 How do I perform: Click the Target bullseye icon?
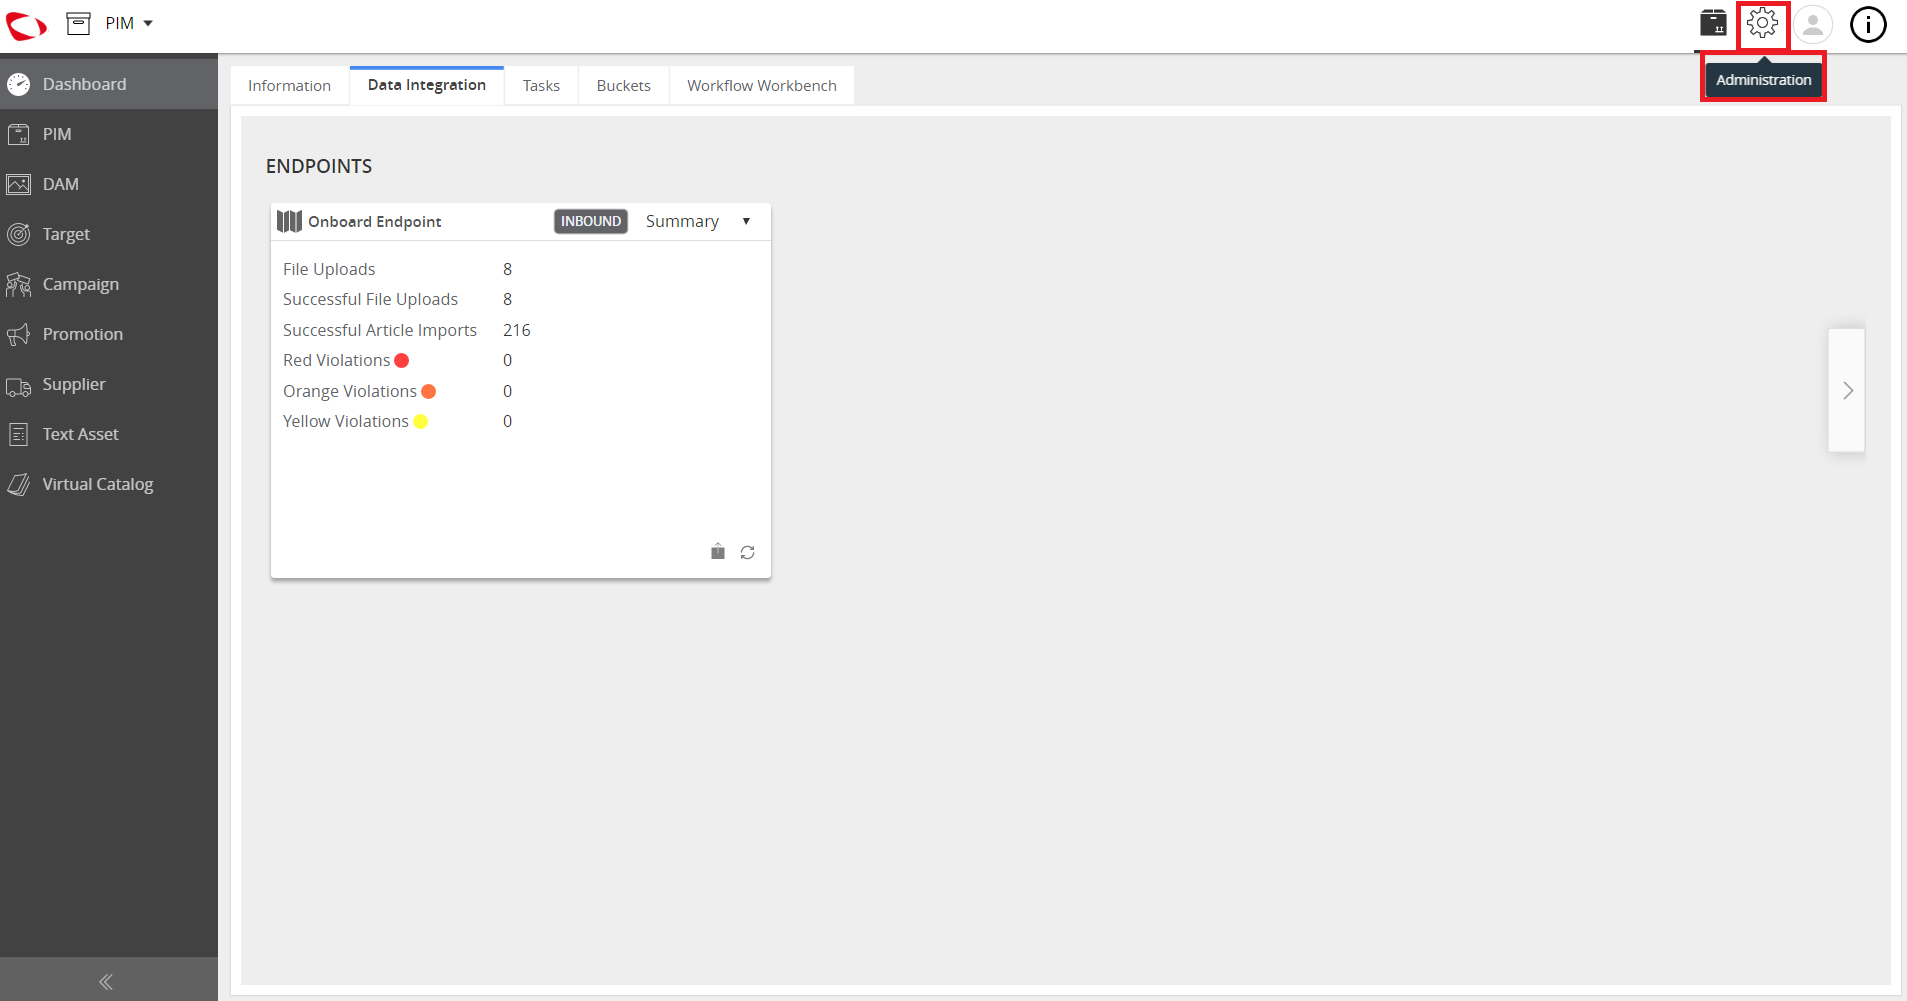tap(18, 234)
